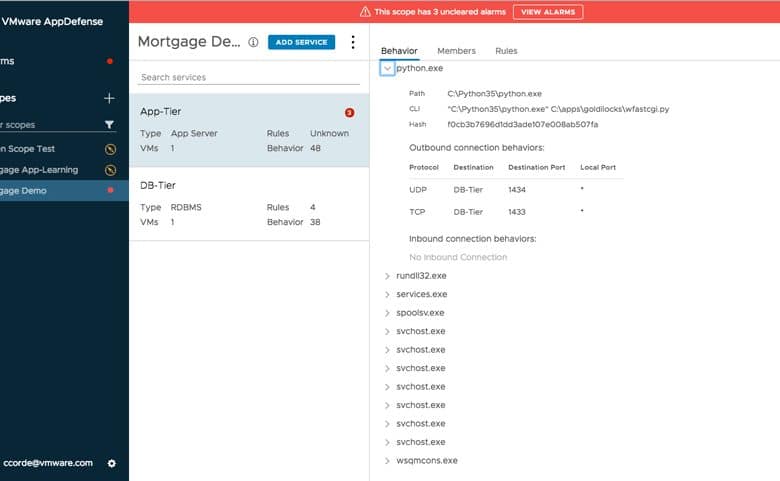Expand the first svchost.exe row
780x481 pixels.
[387, 331]
